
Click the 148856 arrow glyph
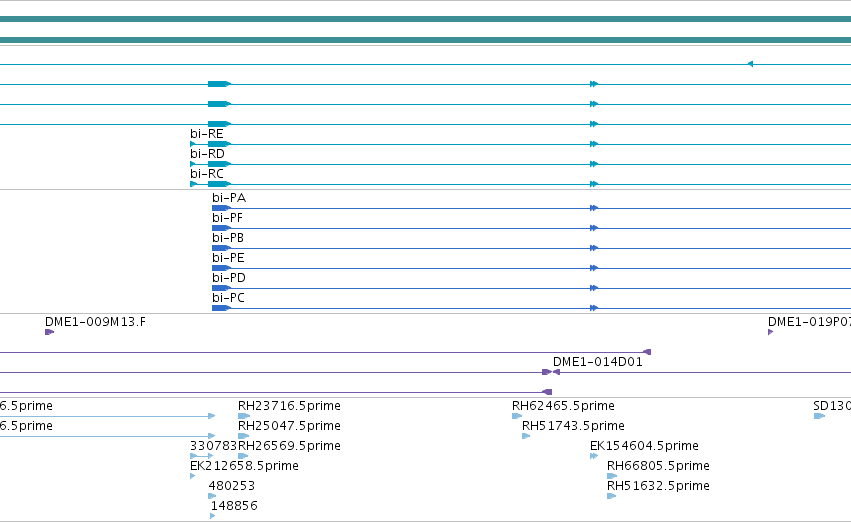pyautogui.click(x=213, y=516)
